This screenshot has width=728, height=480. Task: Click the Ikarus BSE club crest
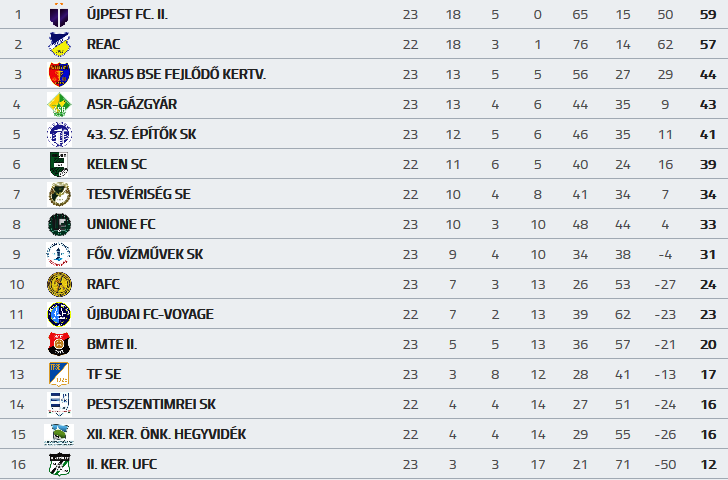(x=60, y=74)
